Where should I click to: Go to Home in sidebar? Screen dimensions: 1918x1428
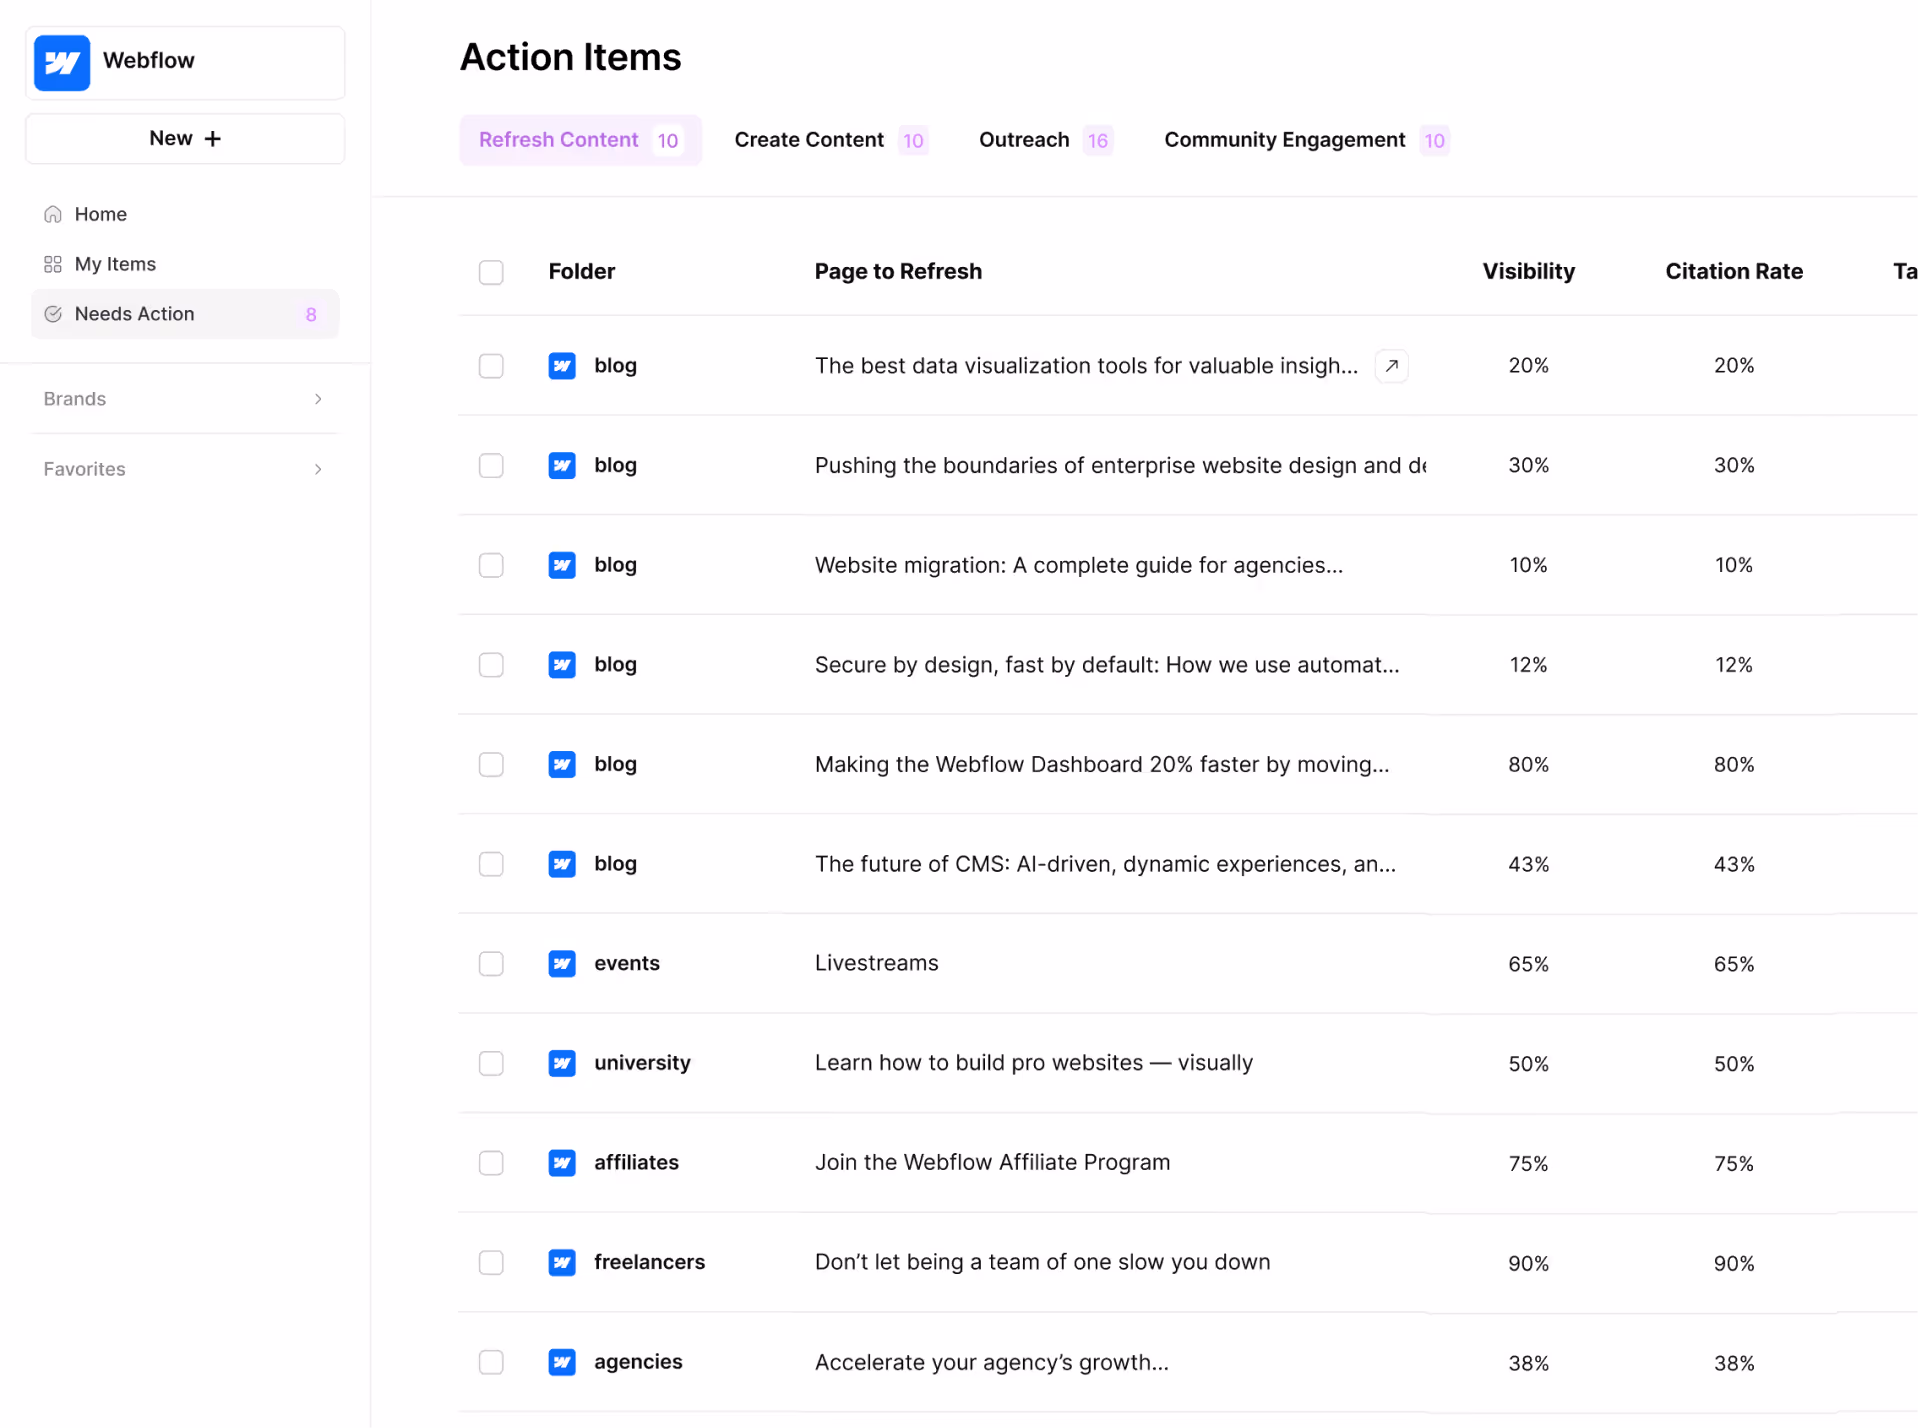click(185, 214)
